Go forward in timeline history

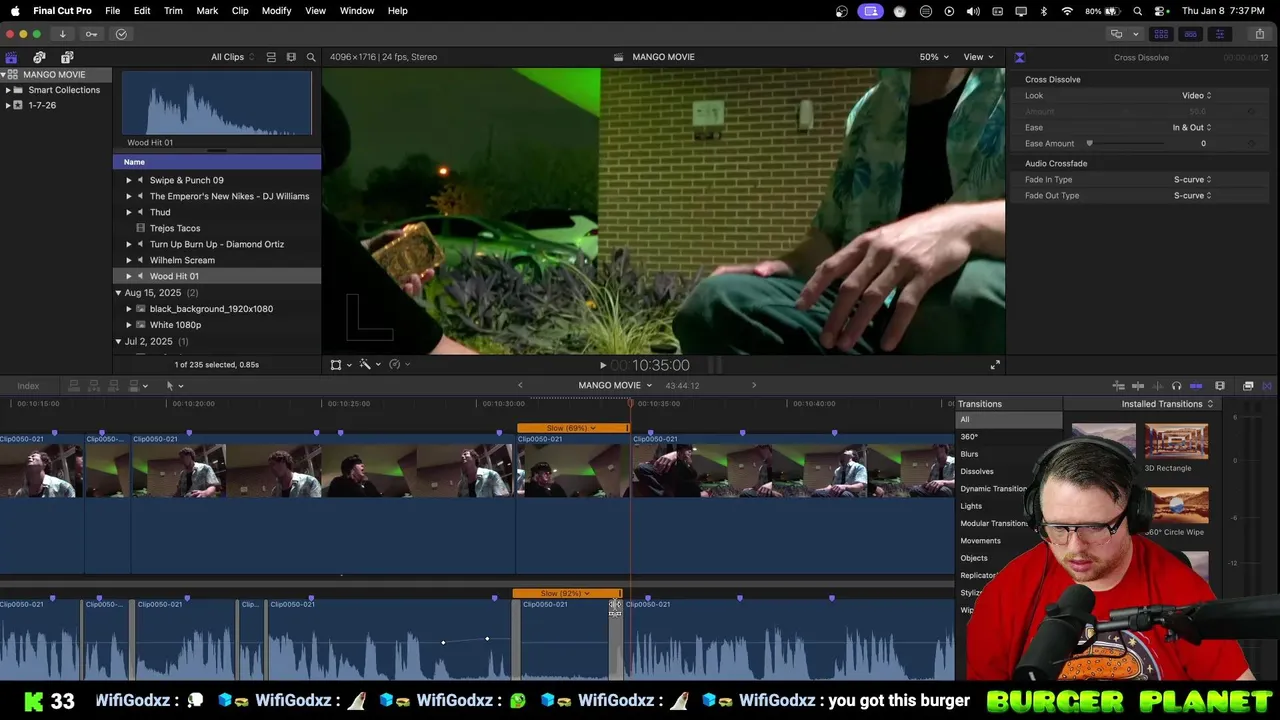(754, 386)
